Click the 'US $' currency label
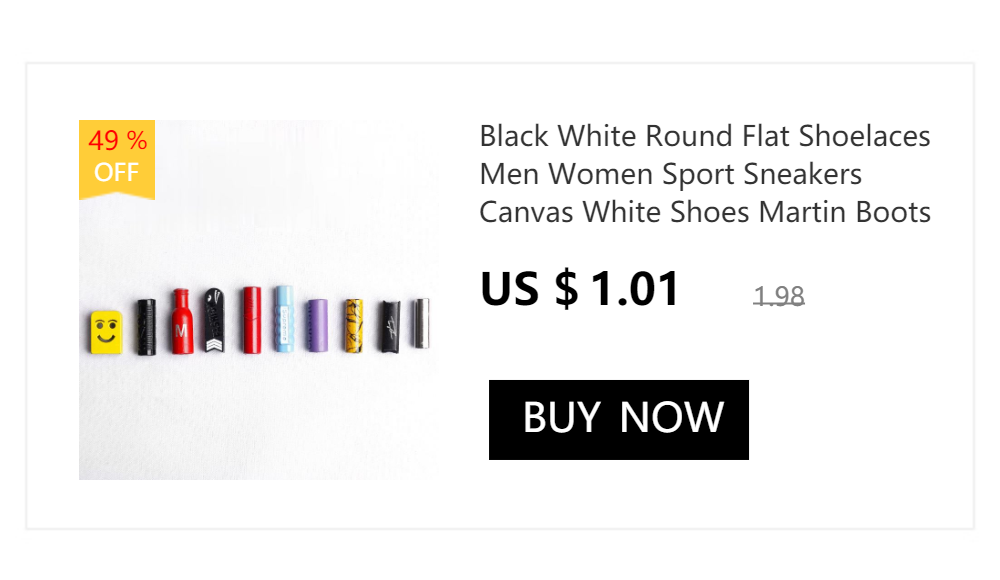 pos(529,290)
